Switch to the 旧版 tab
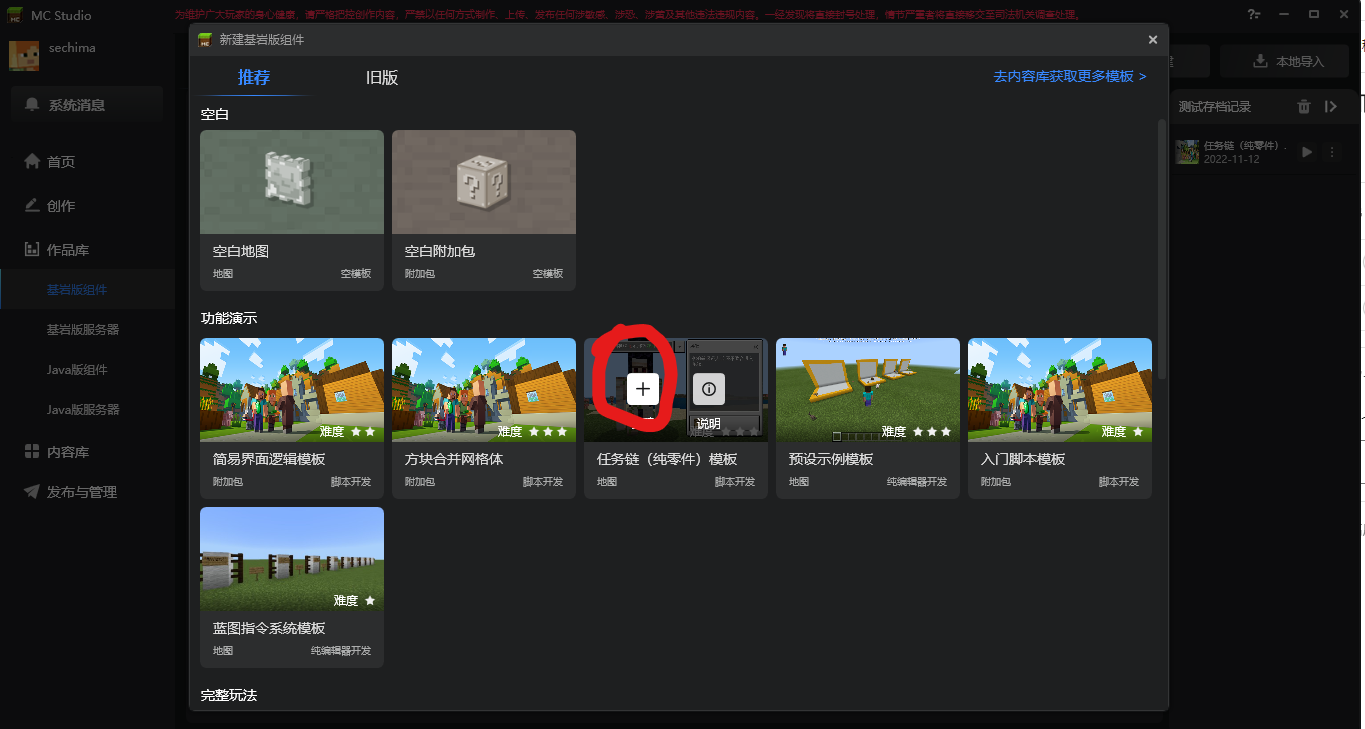The height and width of the screenshot is (729, 1365). coord(382,78)
